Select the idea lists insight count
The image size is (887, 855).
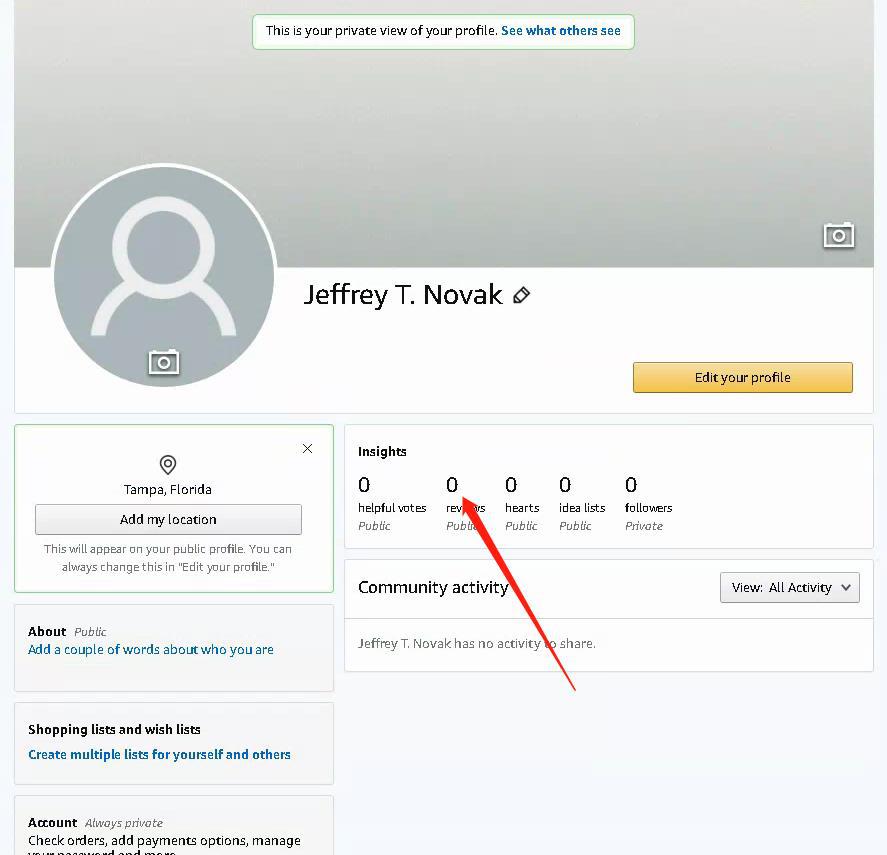pyautogui.click(x=565, y=485)
